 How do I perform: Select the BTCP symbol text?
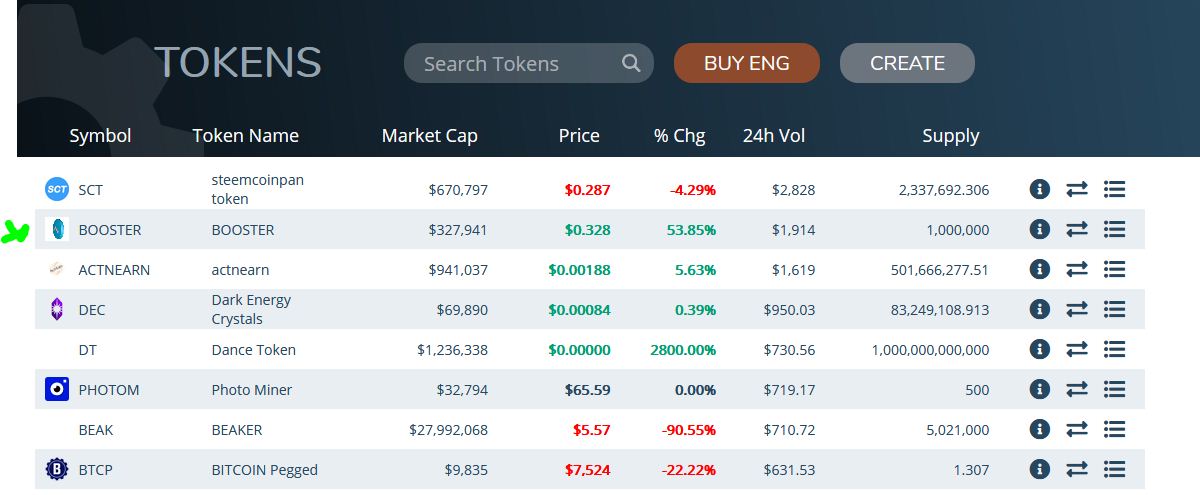point(96,470)
